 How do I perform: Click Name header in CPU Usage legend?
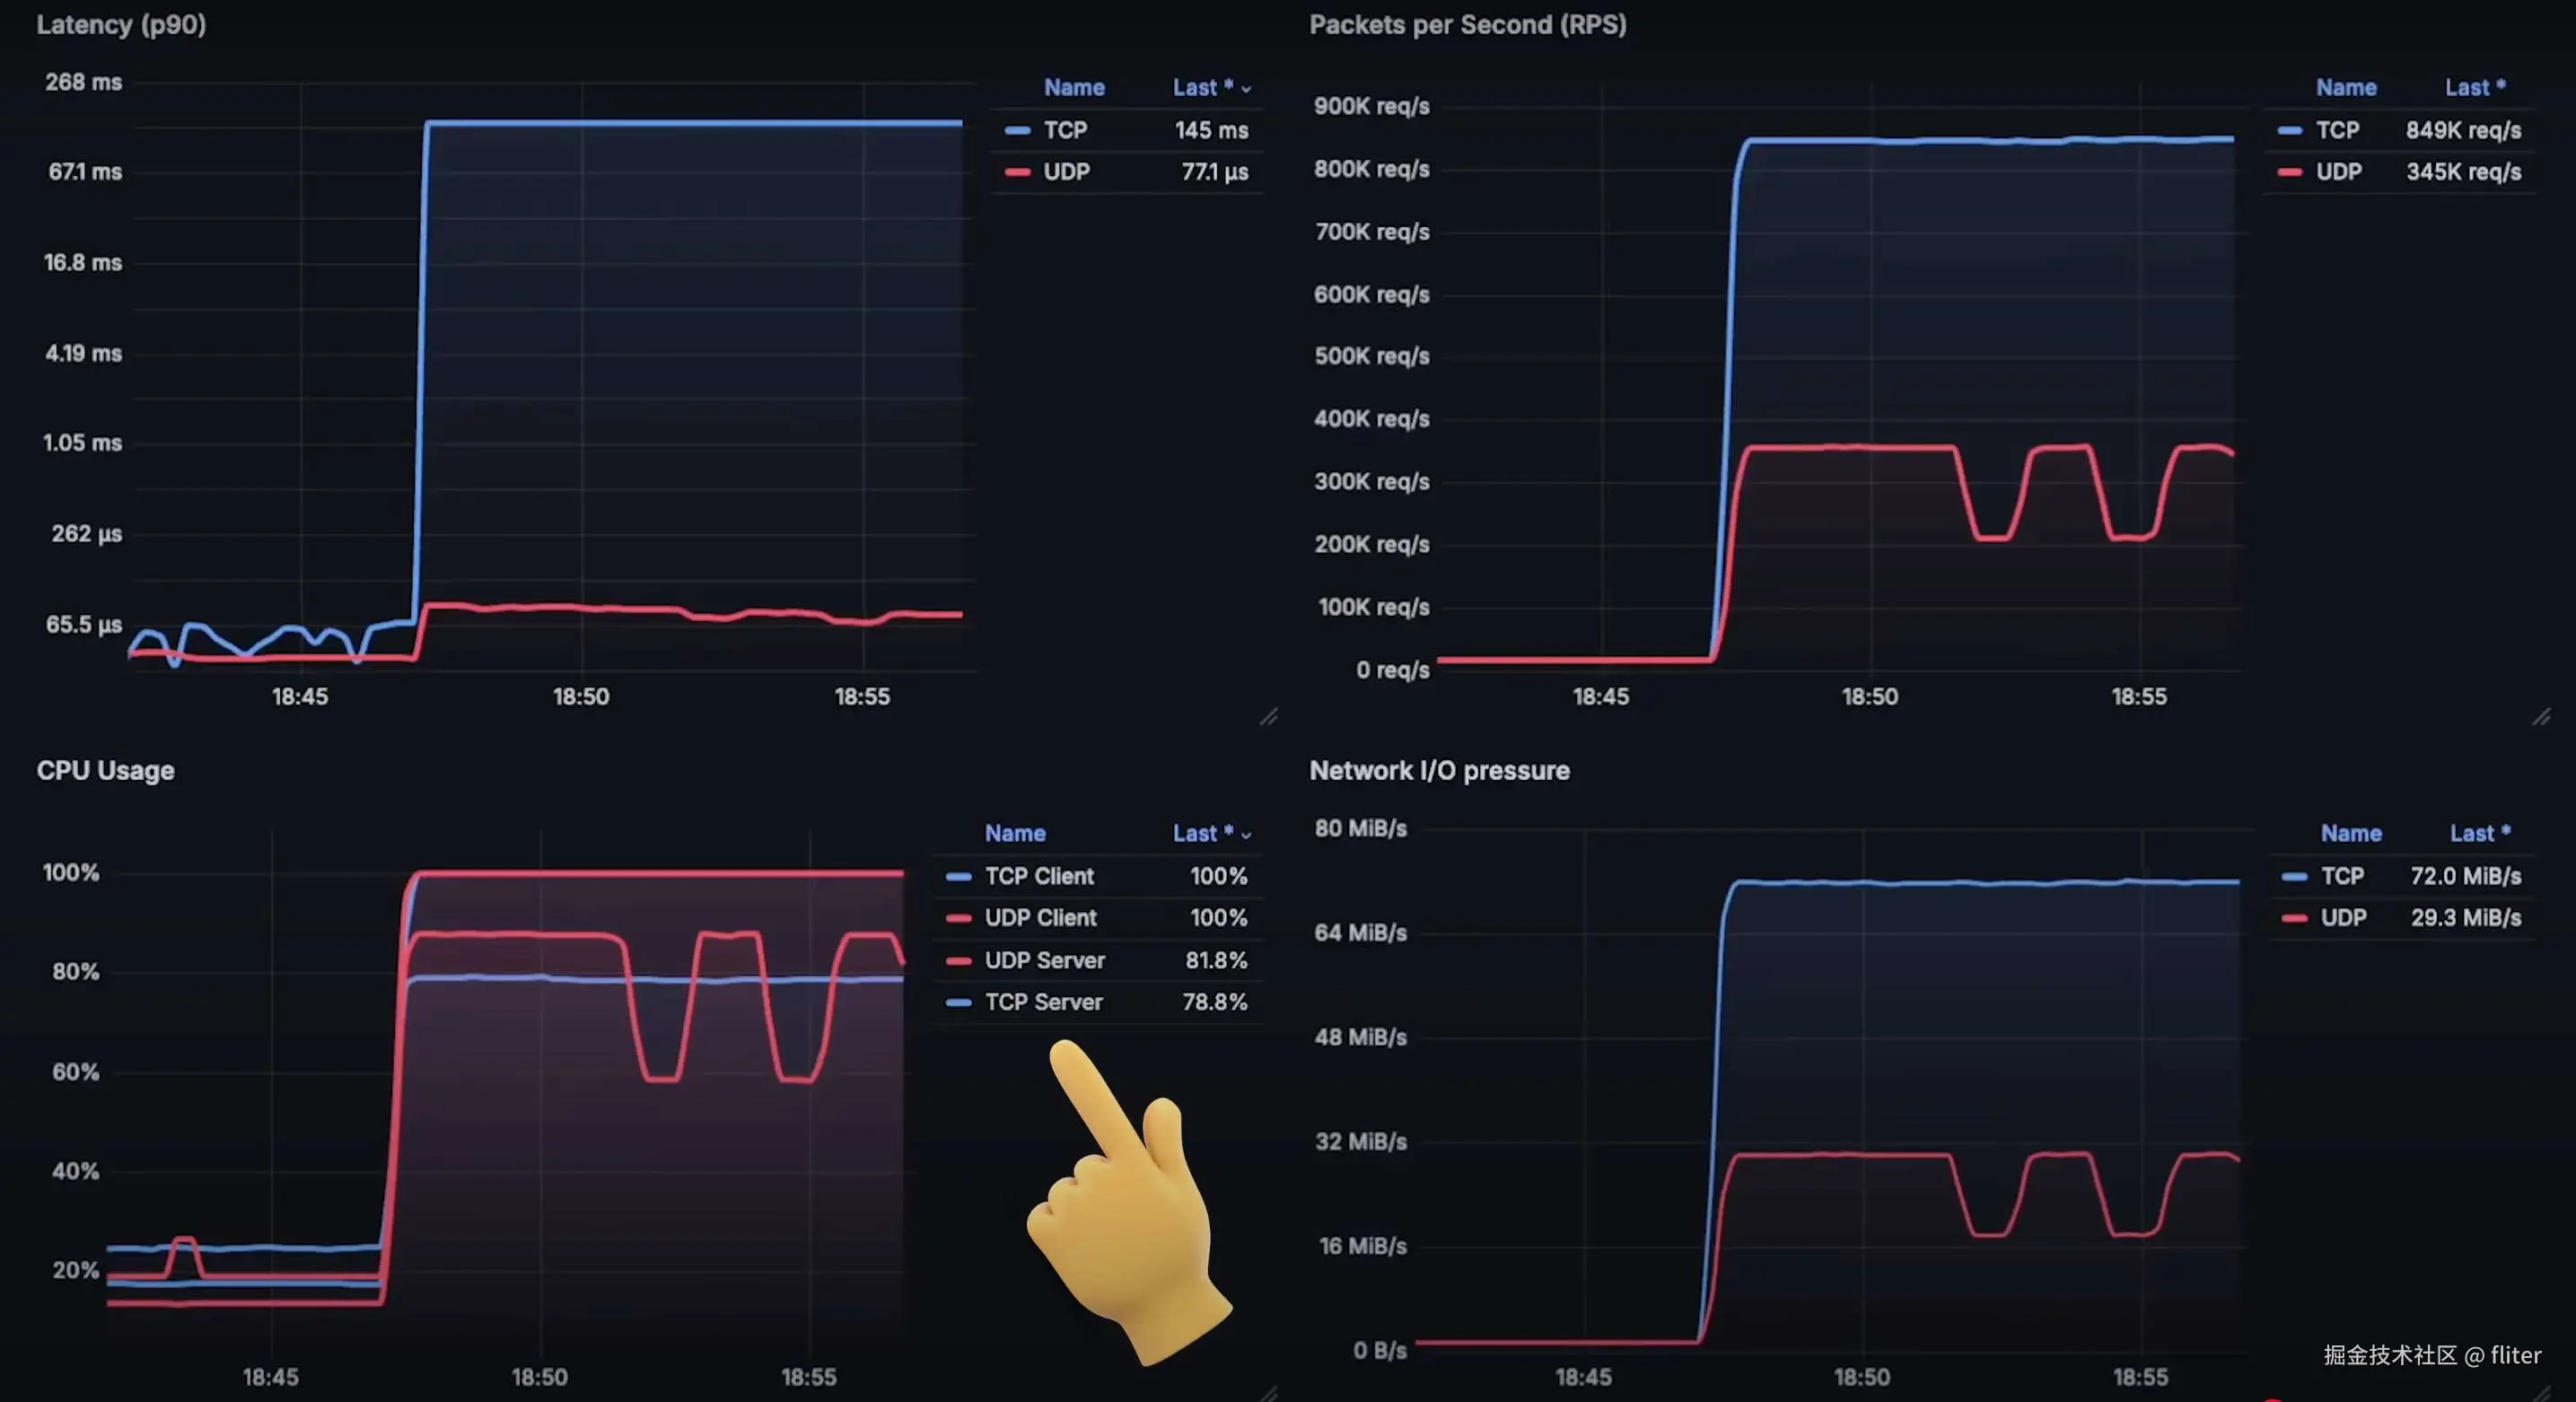(1015, 833)
